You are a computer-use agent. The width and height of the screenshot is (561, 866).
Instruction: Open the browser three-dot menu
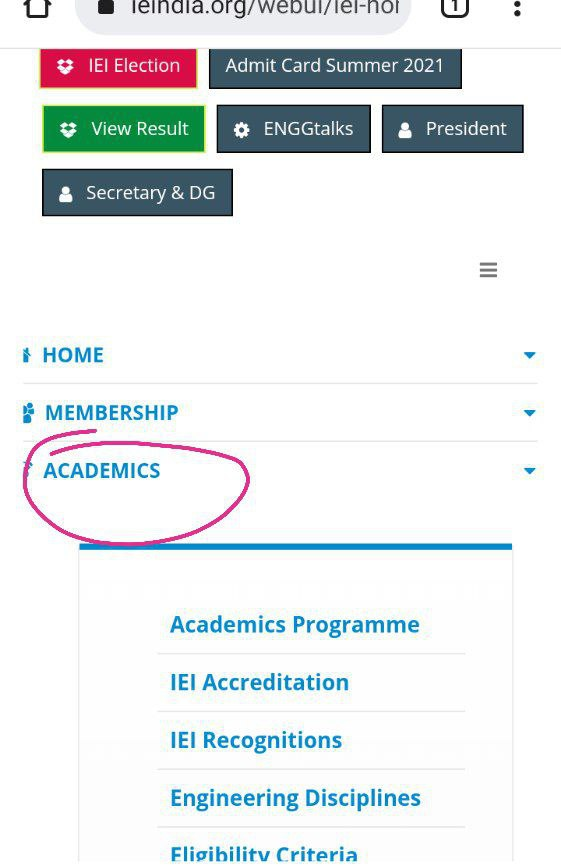tap(517, 8)
